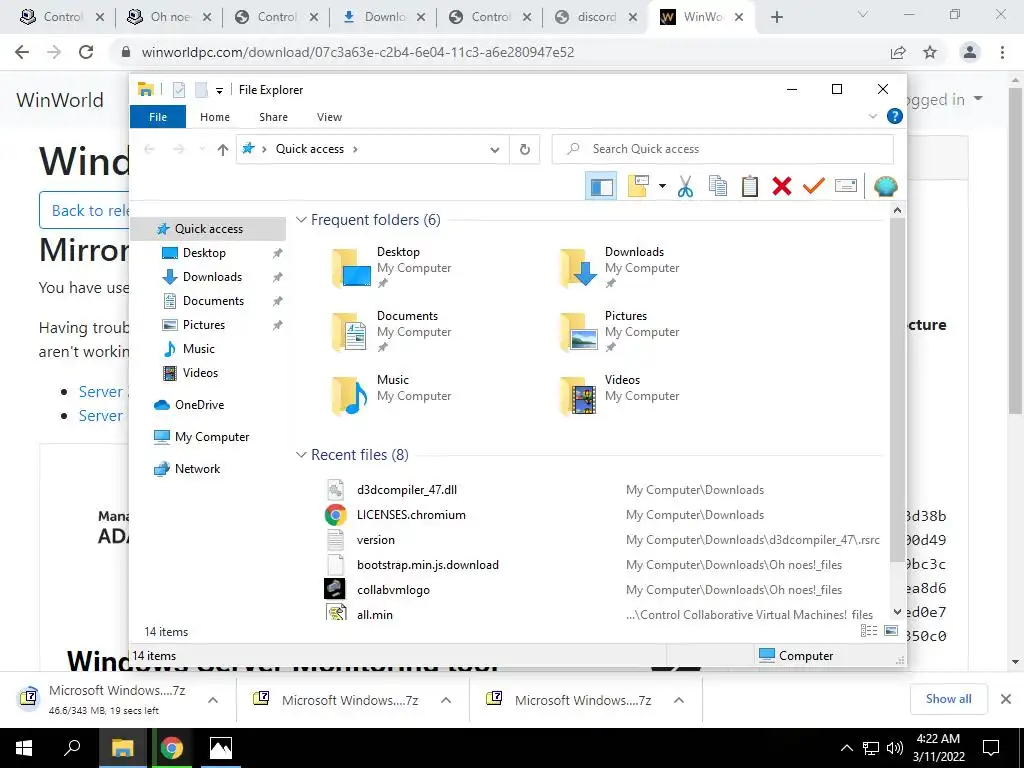
Task: Open options for the third downloaded 7z file
Action: 679,700
